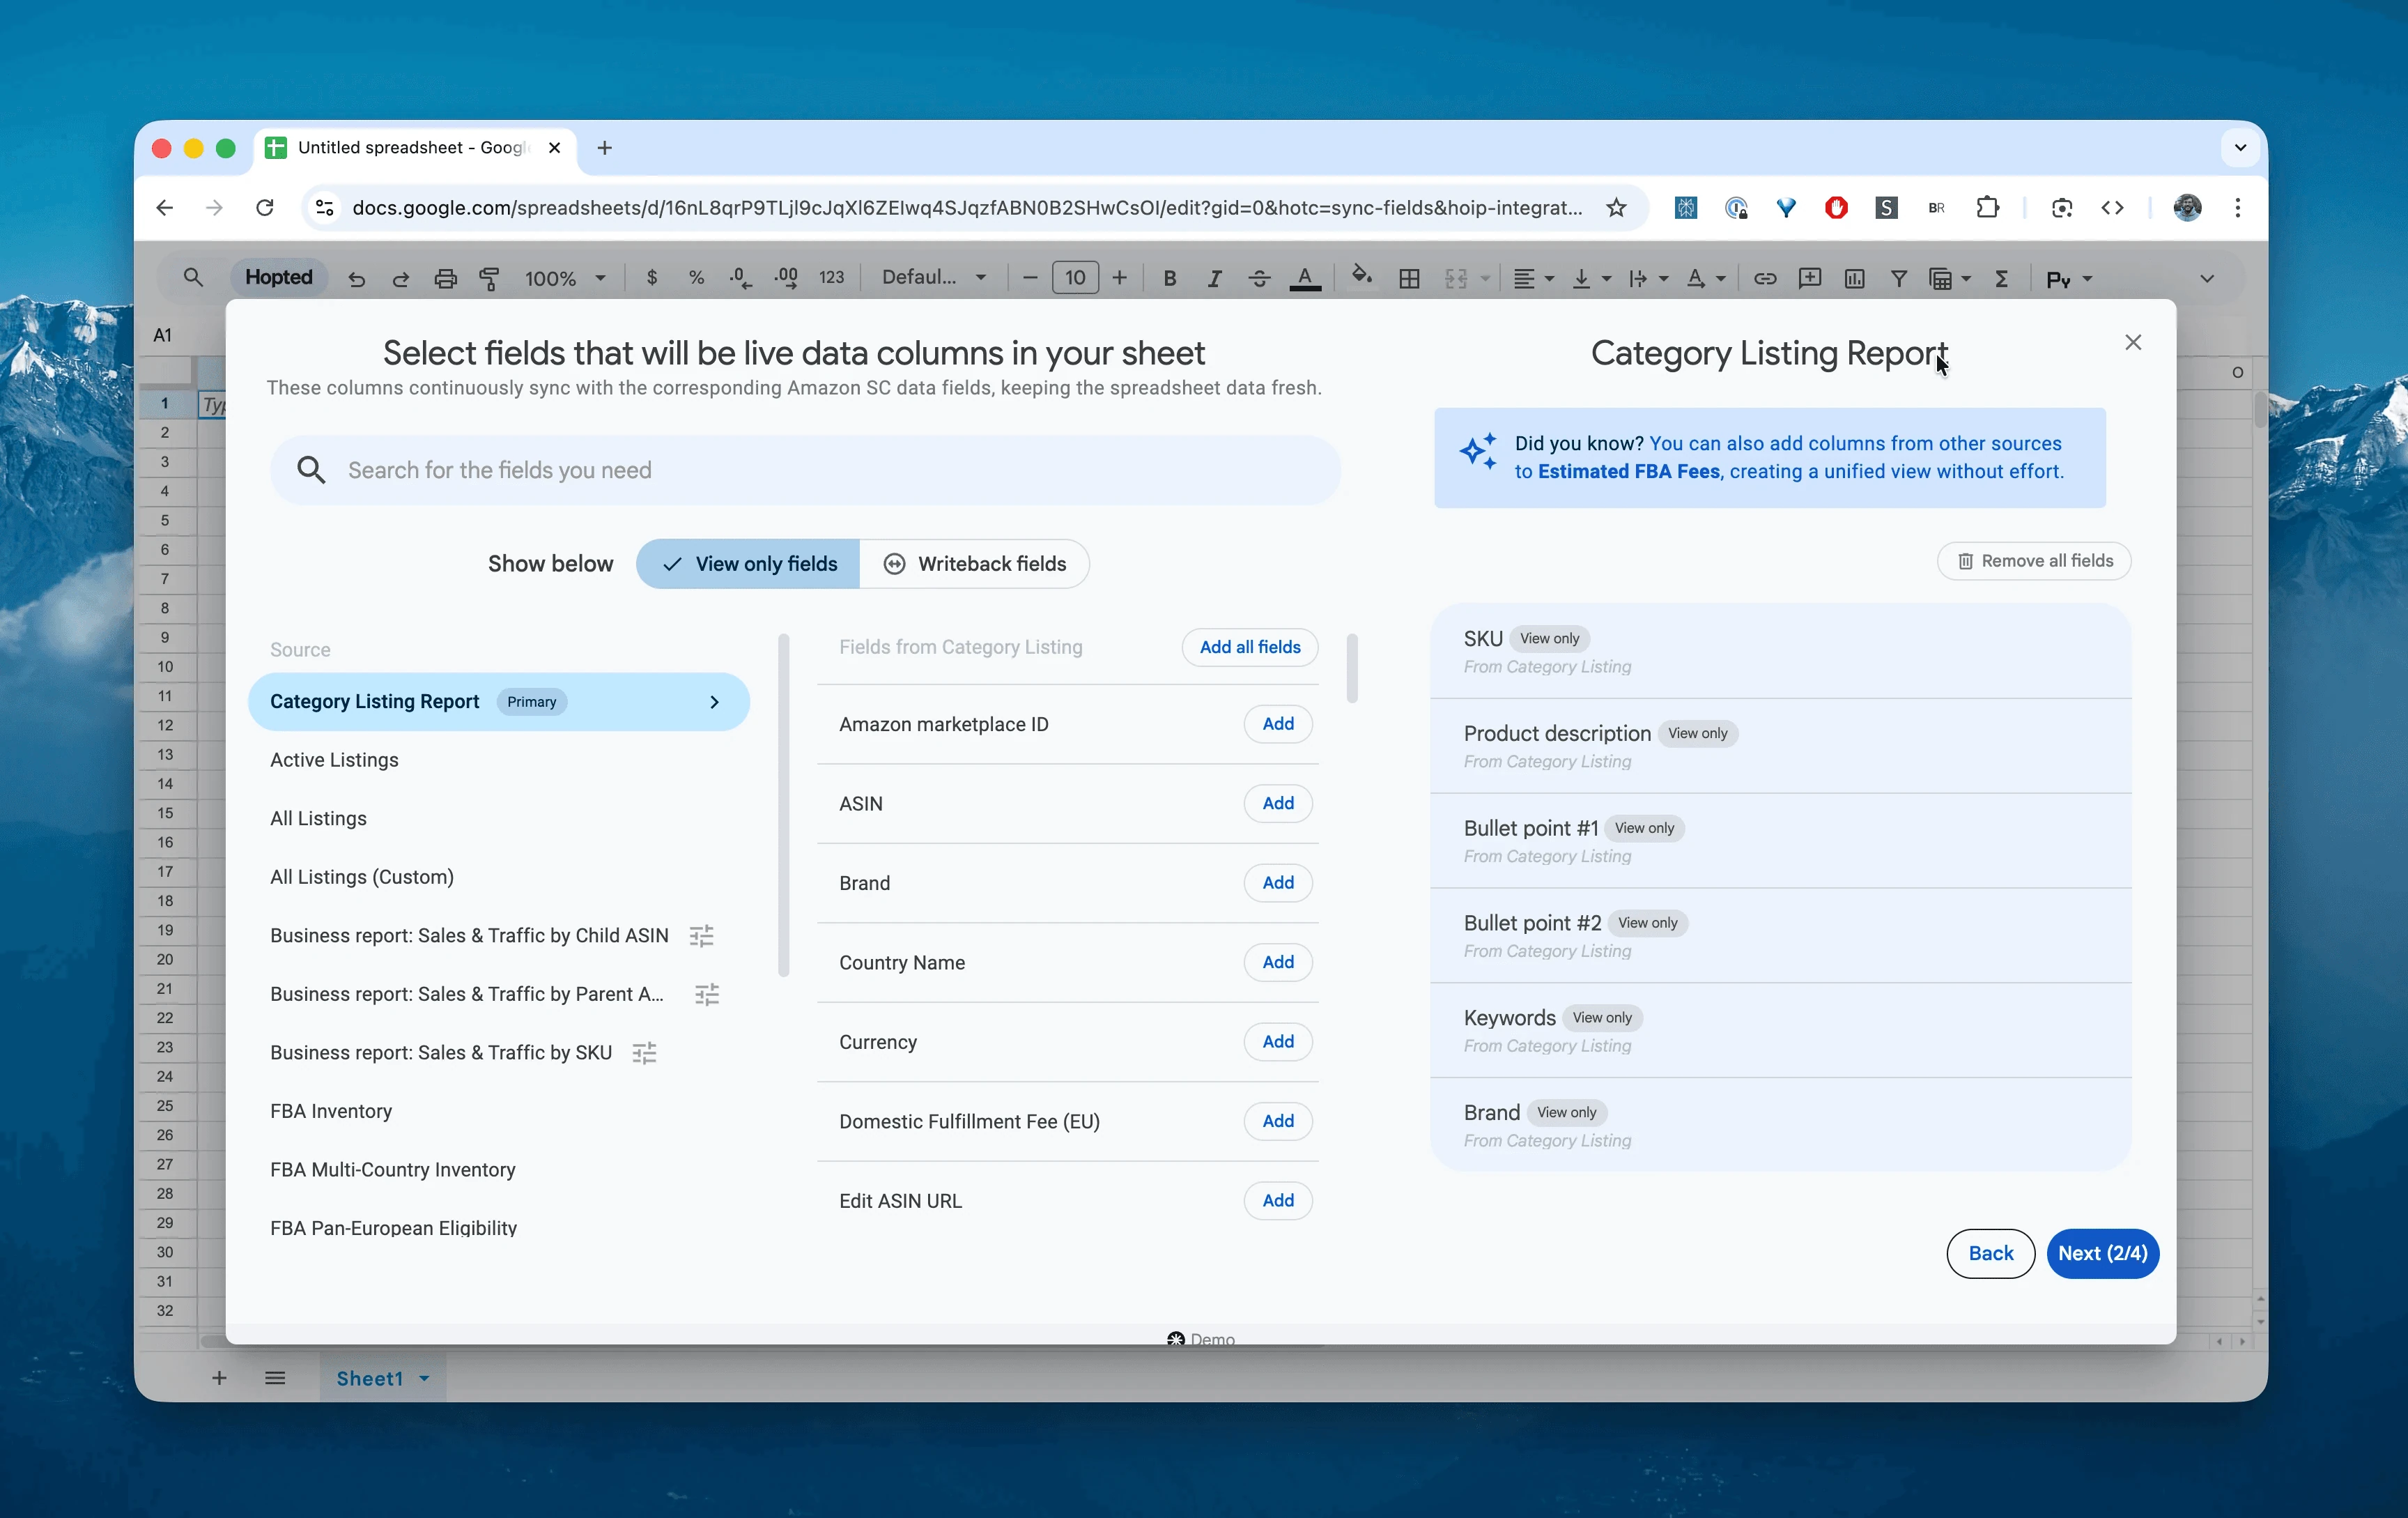
Task: Open settings for Sales & Traffic by SKU
Action: [x=645, y=1053]
